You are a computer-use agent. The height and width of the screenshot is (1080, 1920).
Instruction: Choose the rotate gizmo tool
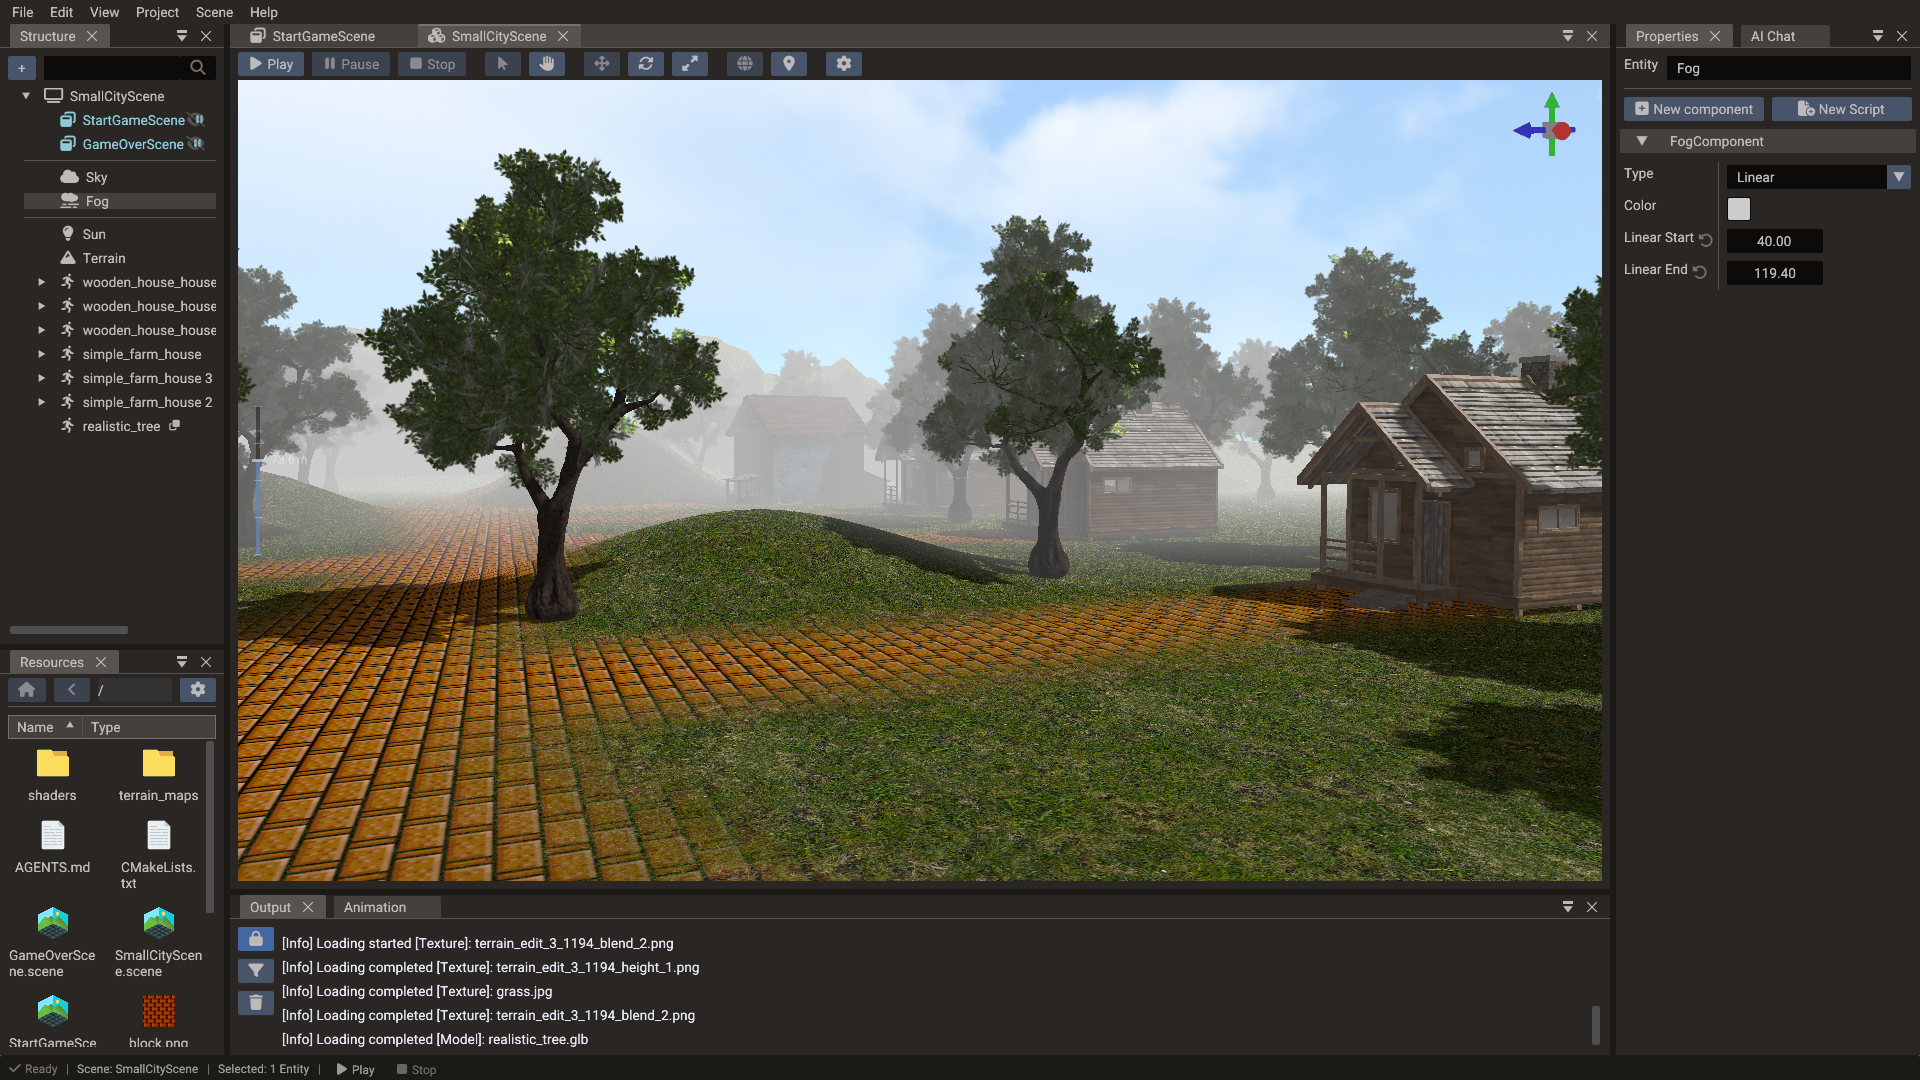pyautogui.click(x=646, y=64)
